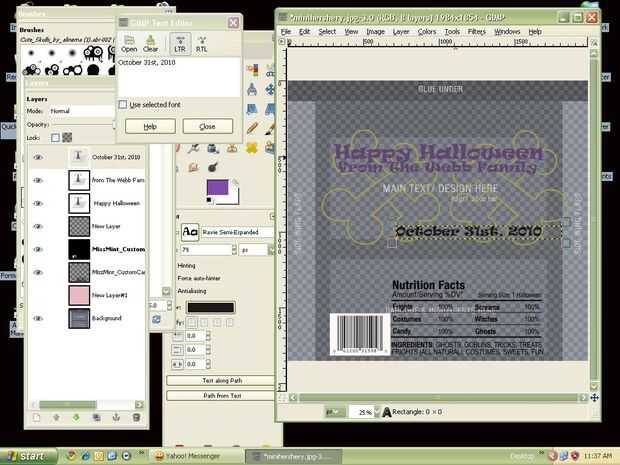Viewport: 620px width, 465px height.
Task: Click the Close button in Text Editor
Action: click(208, 127)
